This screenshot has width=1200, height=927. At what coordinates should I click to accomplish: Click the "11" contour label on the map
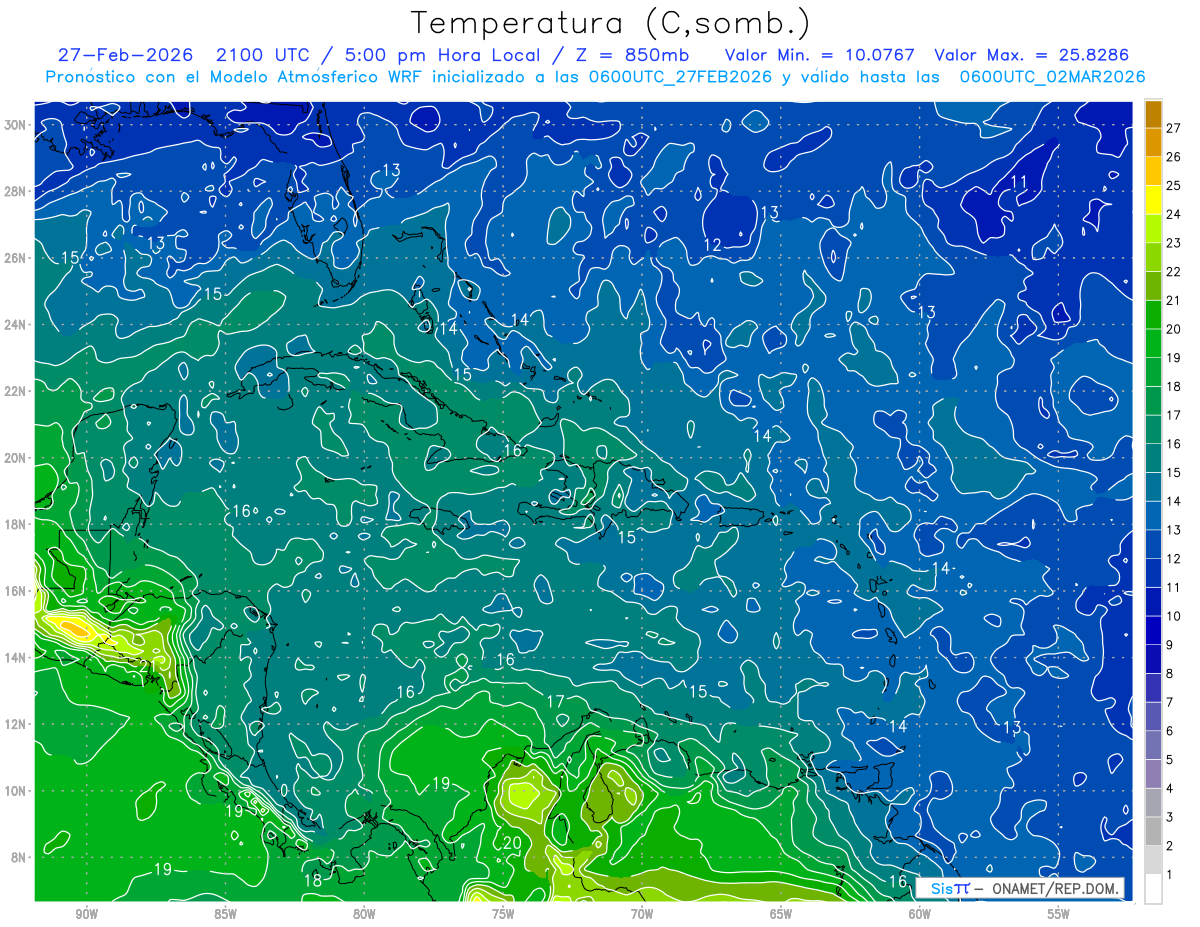pyautogui.click(x=1019, y=181)
